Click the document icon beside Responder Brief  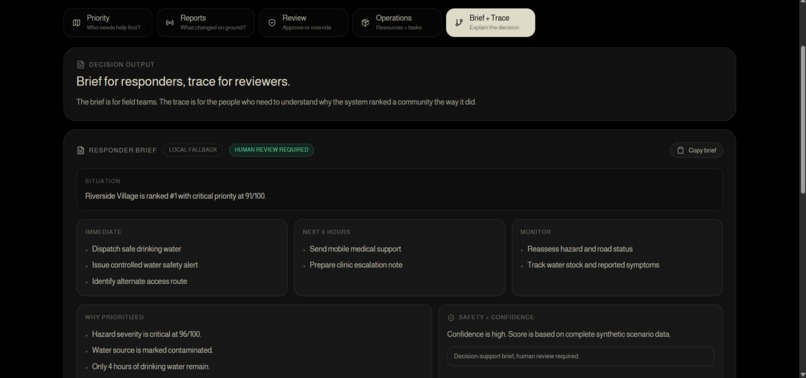[80, 150]
